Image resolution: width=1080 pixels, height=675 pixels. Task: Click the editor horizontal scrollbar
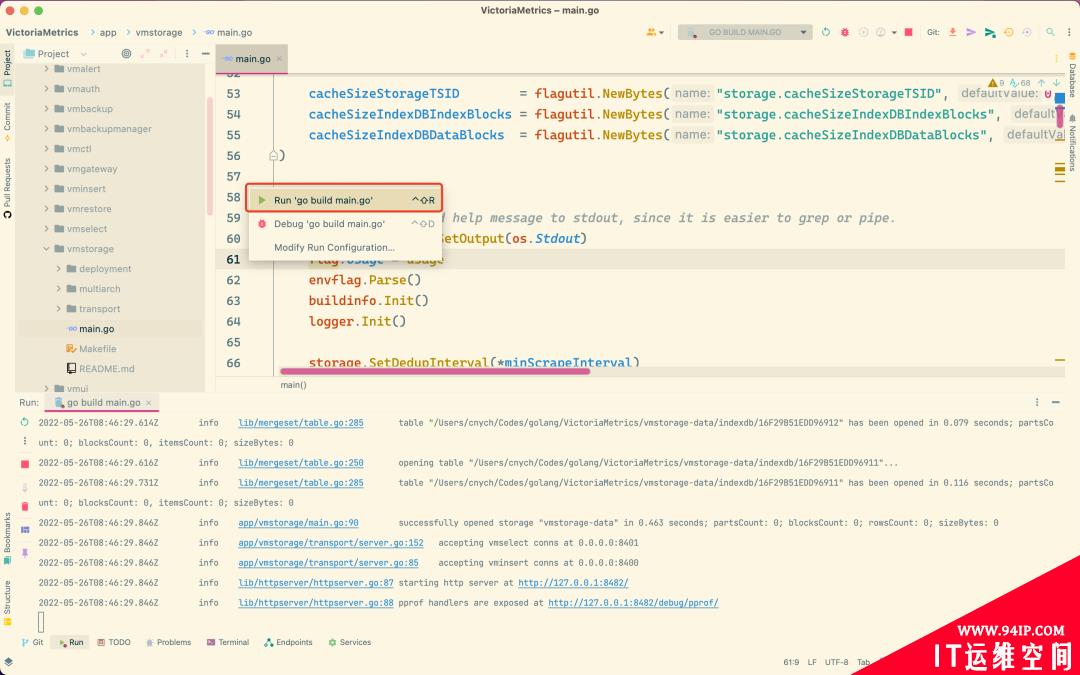(x=435, y=371)
